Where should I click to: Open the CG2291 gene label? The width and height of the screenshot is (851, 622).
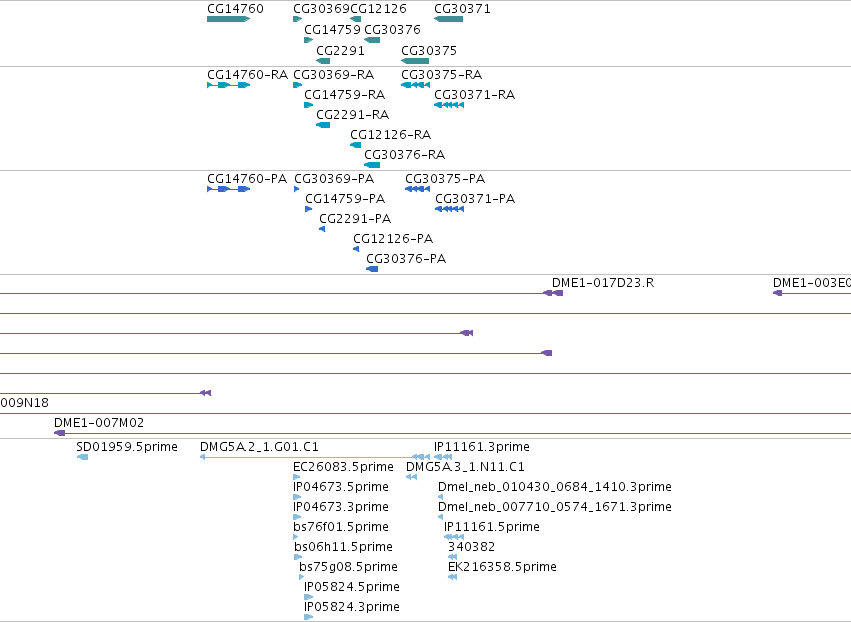(x=340, y=51)
